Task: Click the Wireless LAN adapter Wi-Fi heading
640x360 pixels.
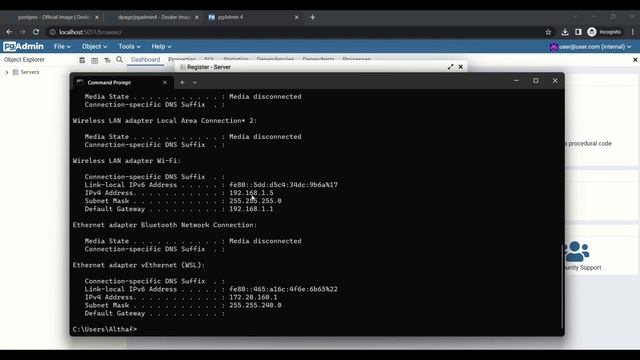Action: click(x=127, y=161)
